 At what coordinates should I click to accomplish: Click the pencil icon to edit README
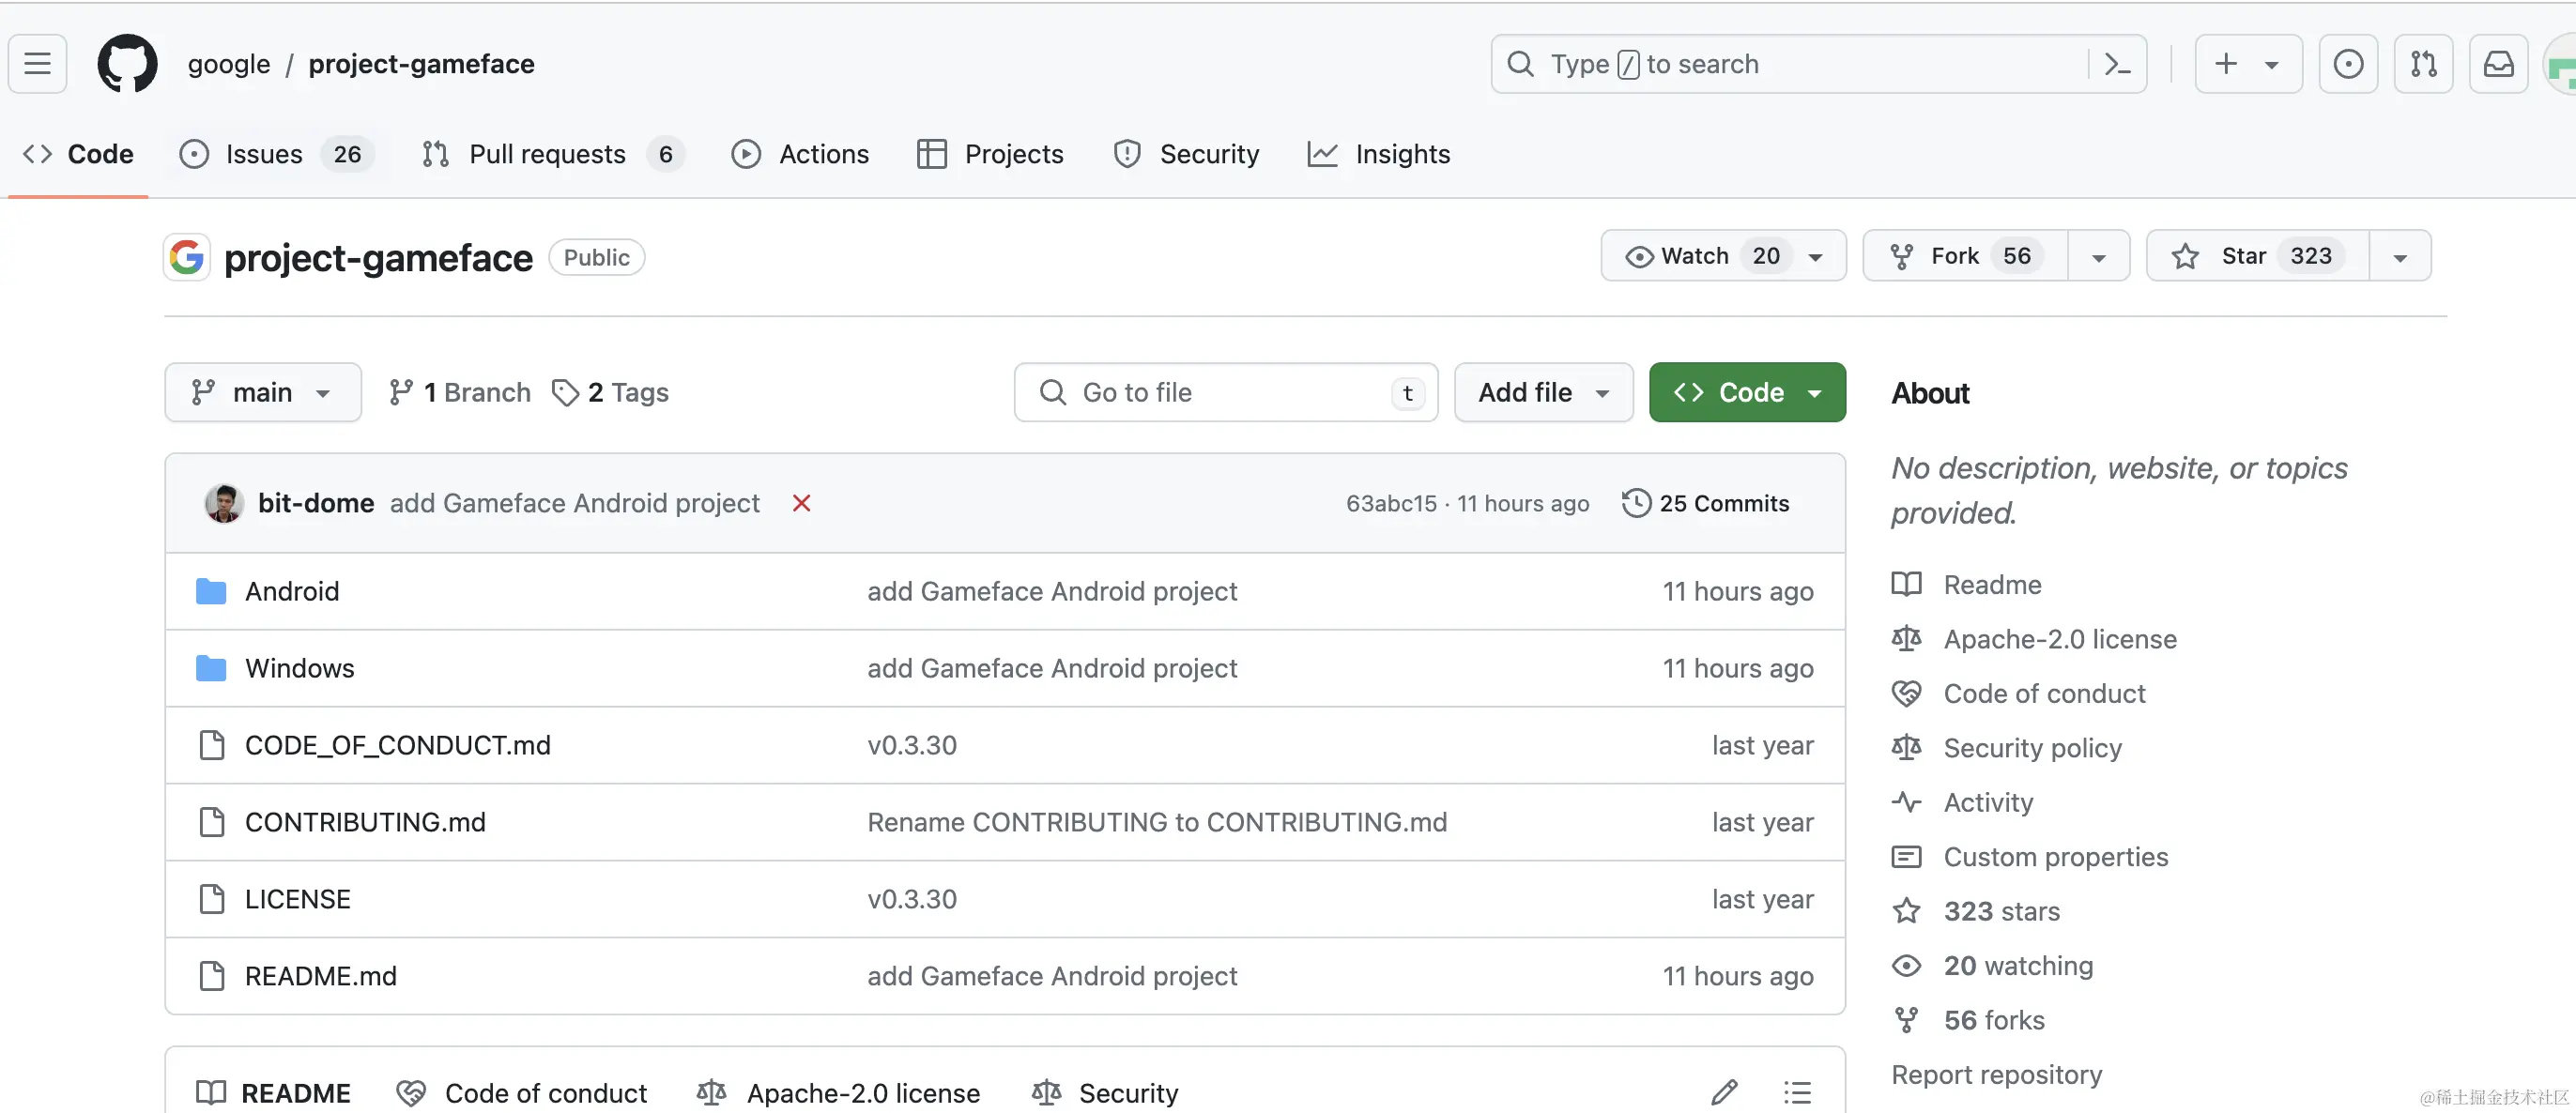[x=1724, y=1092]
